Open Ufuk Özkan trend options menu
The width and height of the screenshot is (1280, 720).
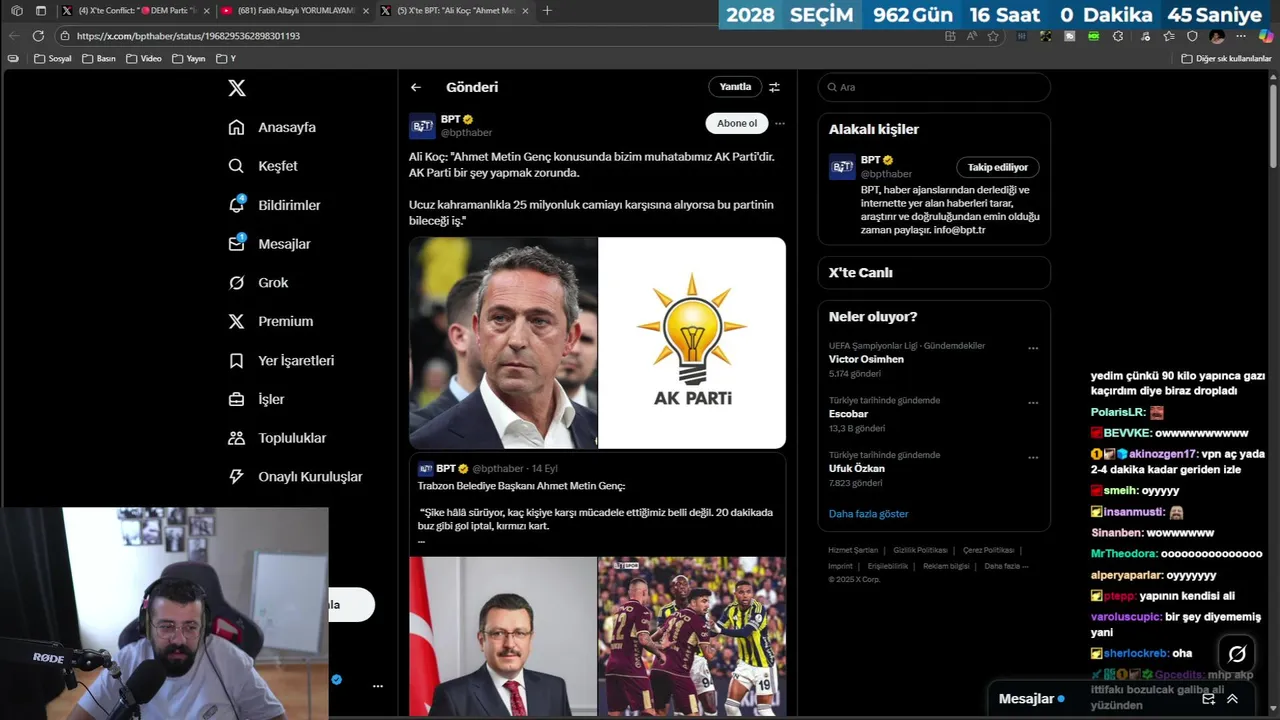coord(1033,458)
